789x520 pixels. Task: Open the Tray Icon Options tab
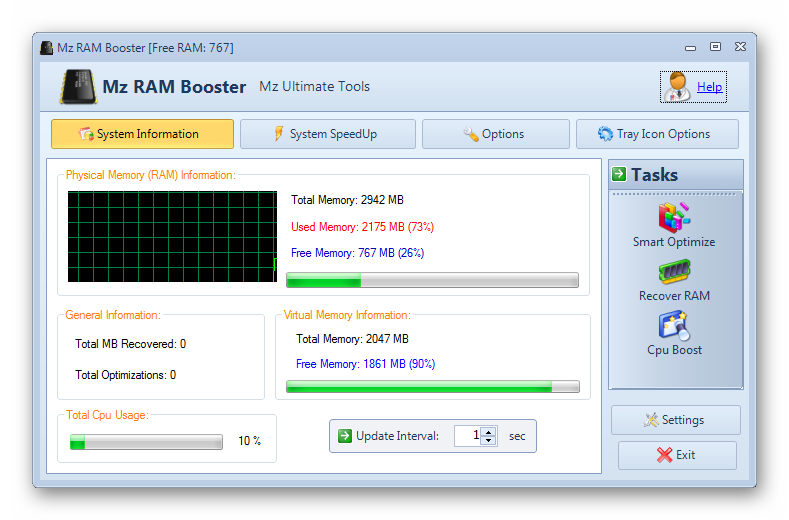tap(657, 134)
